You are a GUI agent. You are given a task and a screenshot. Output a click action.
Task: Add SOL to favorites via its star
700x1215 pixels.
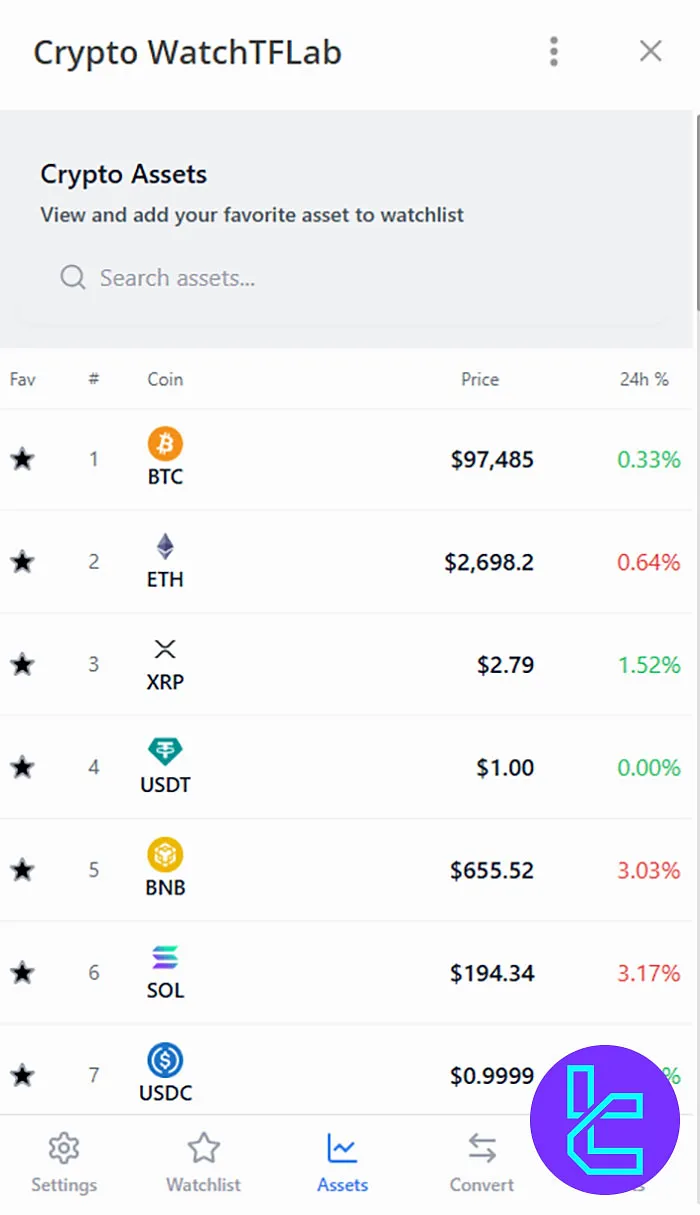(x=22, y=972)
